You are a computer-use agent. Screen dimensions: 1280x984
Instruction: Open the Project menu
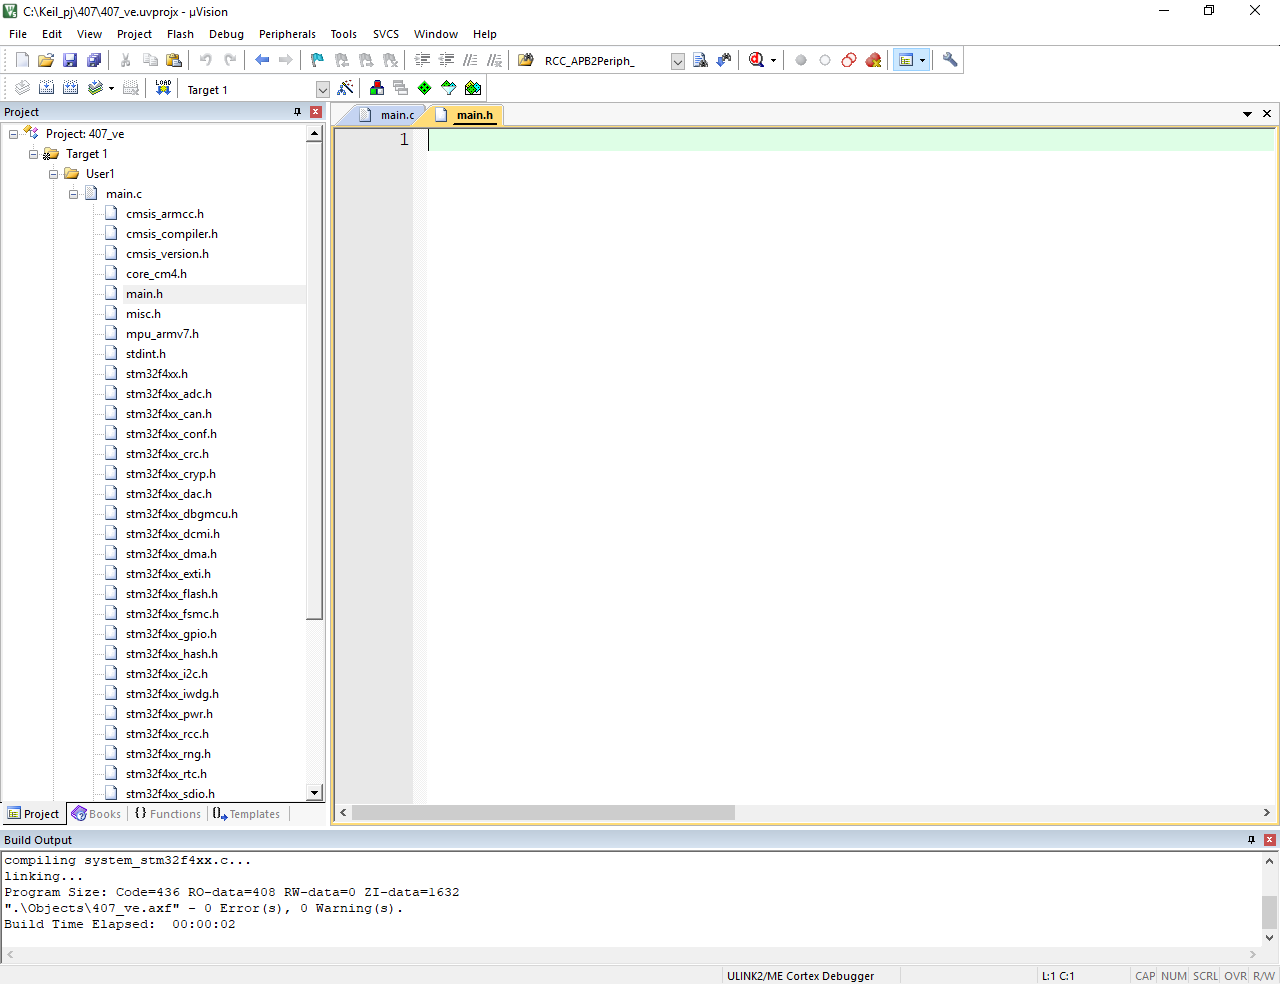[134, 34]
